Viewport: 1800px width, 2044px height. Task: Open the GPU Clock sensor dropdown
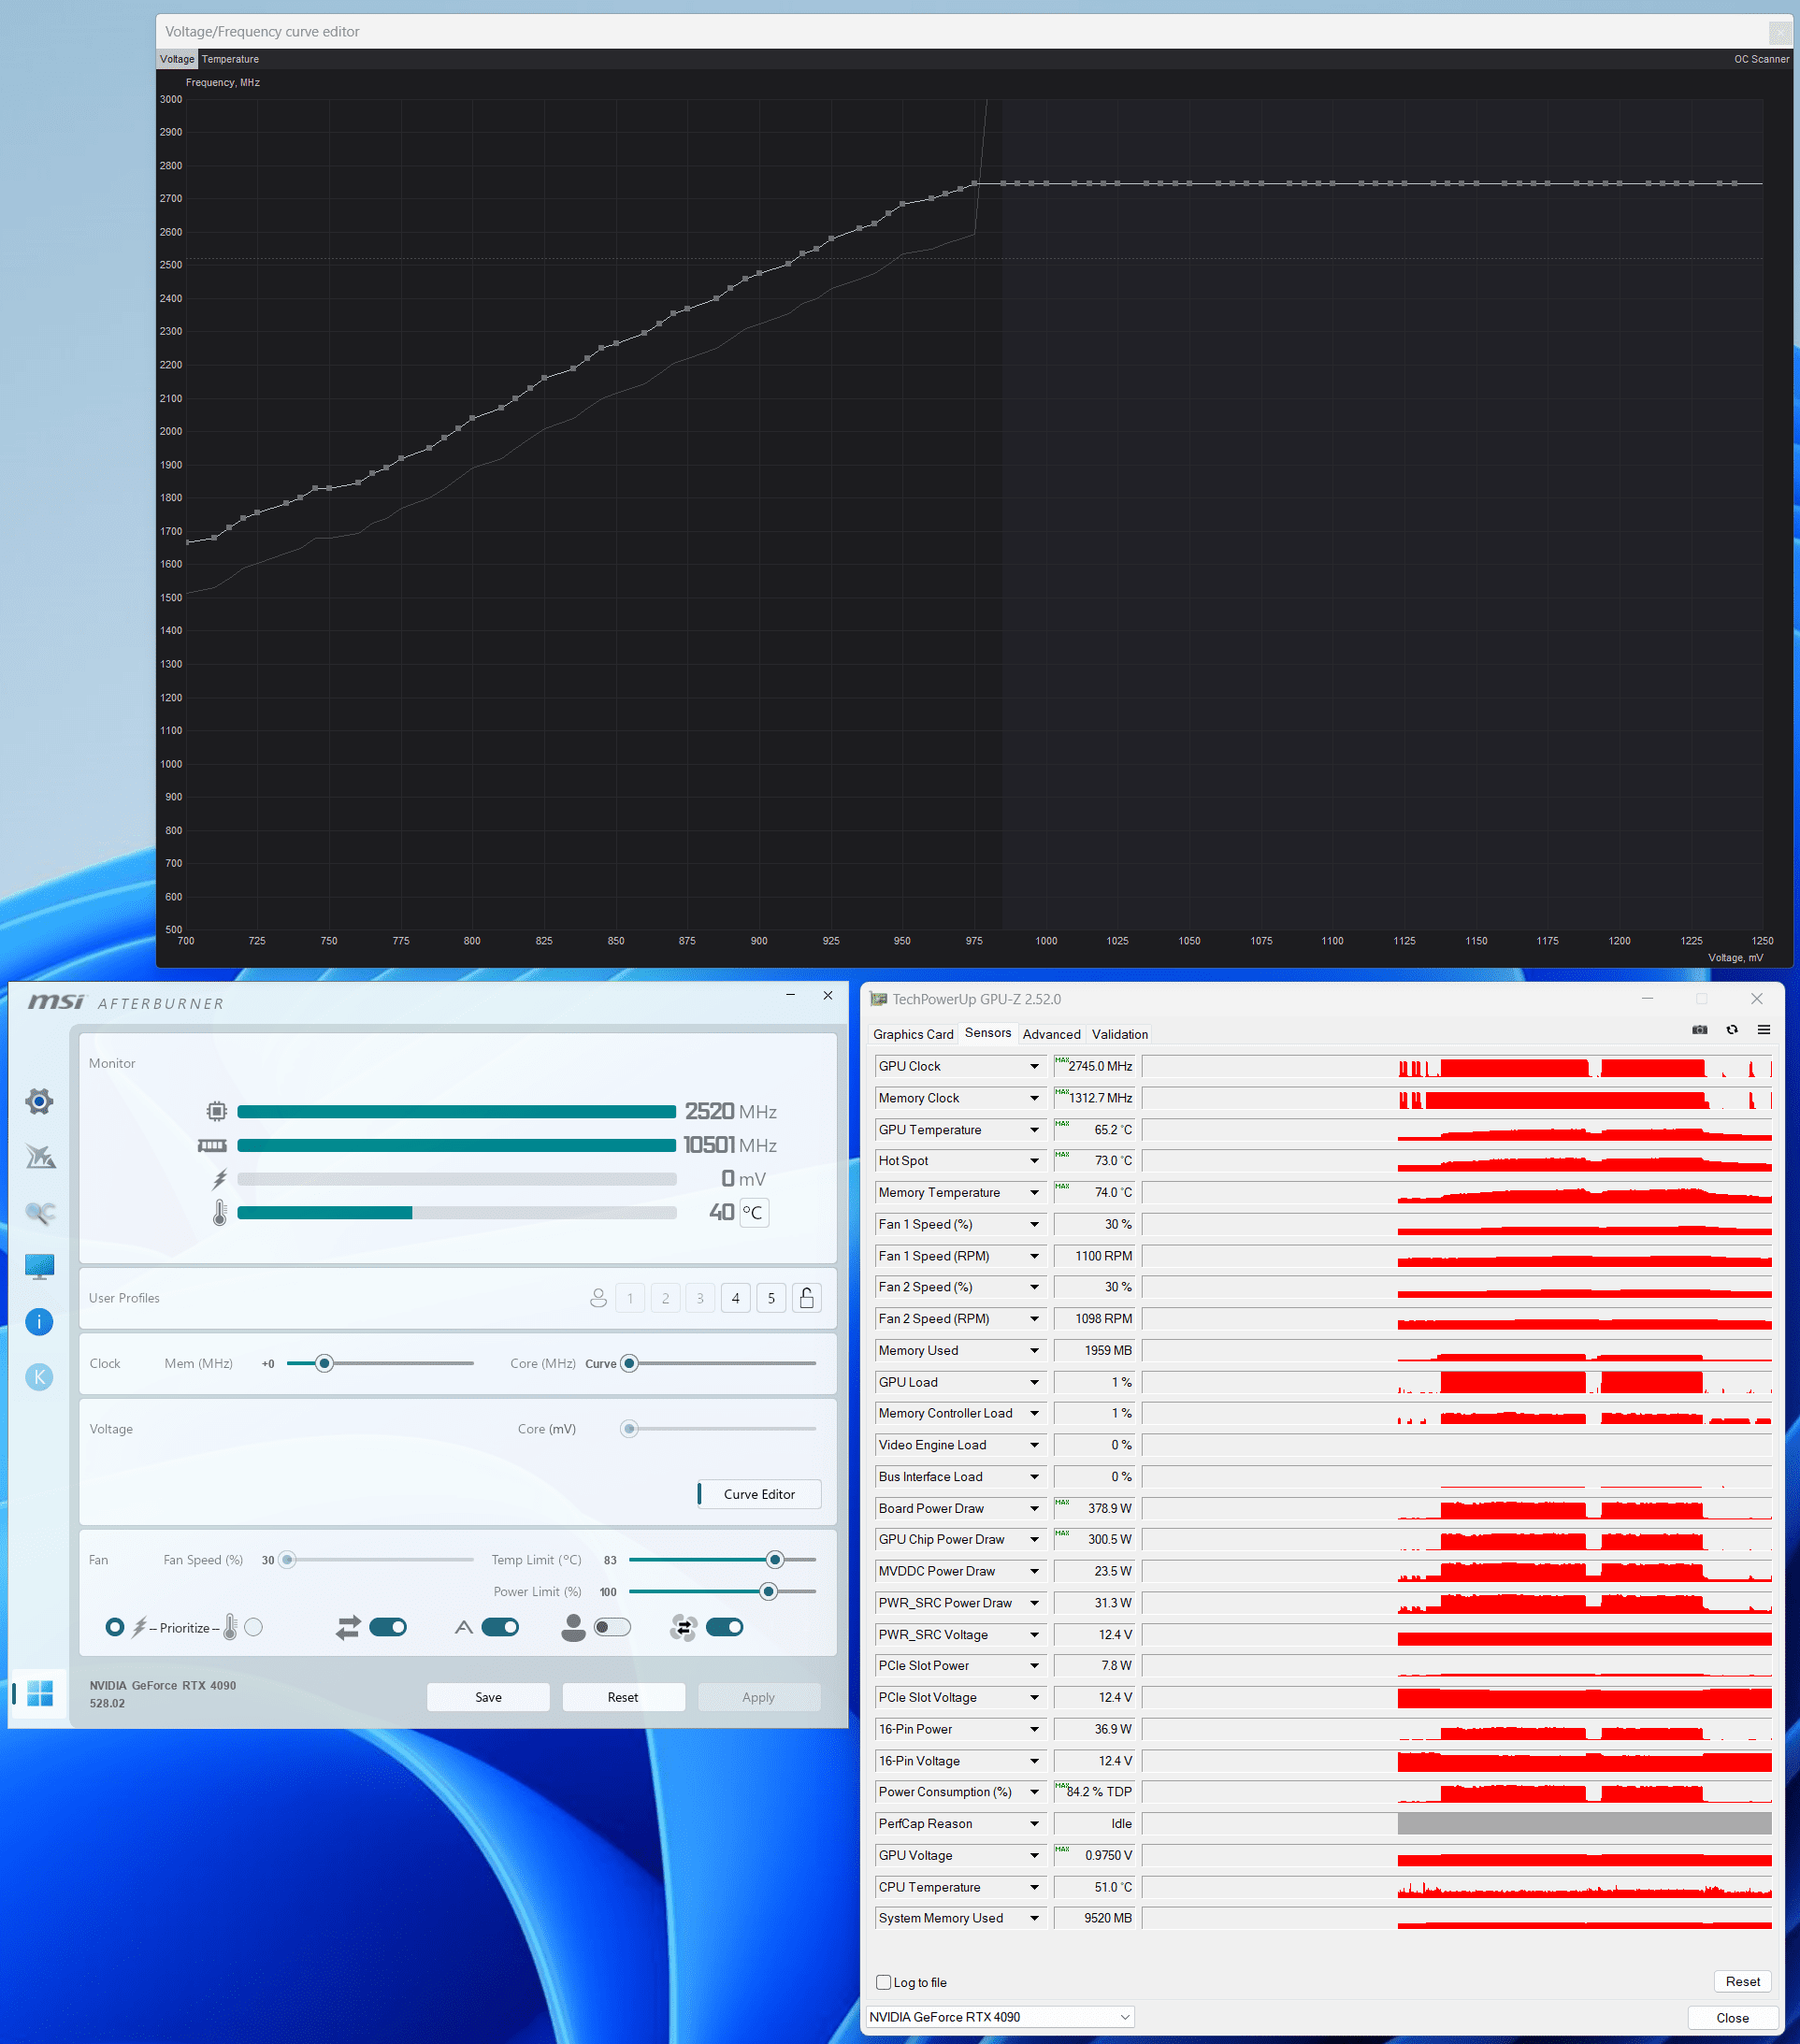[1034, 1066]
